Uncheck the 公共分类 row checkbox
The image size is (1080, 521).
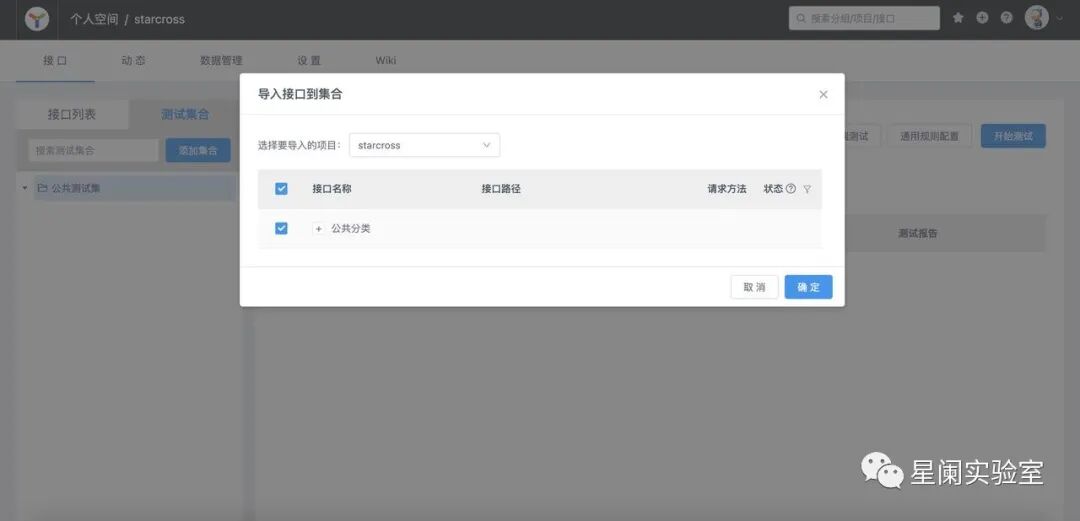pos(281,228)
